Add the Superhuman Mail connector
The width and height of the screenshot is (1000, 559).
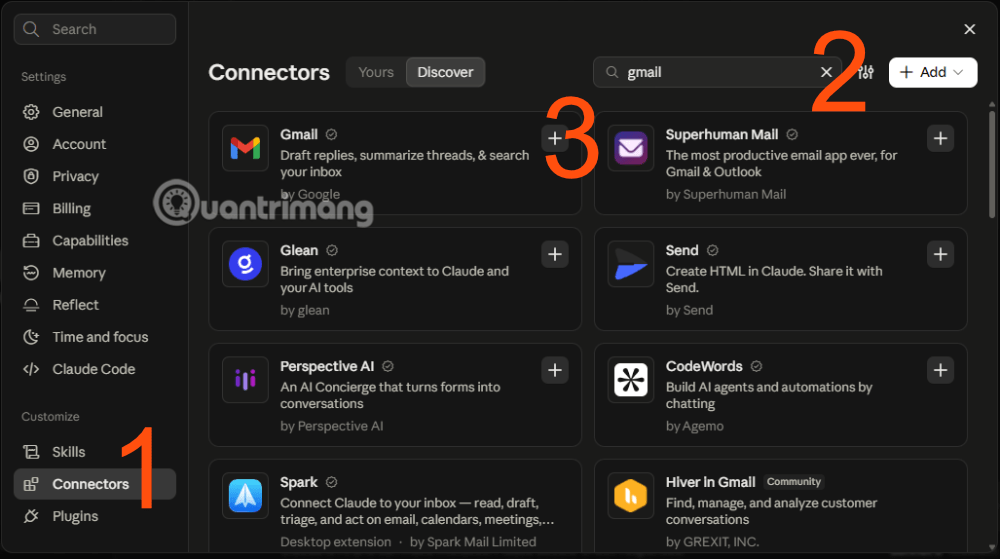tap(940, 138)
